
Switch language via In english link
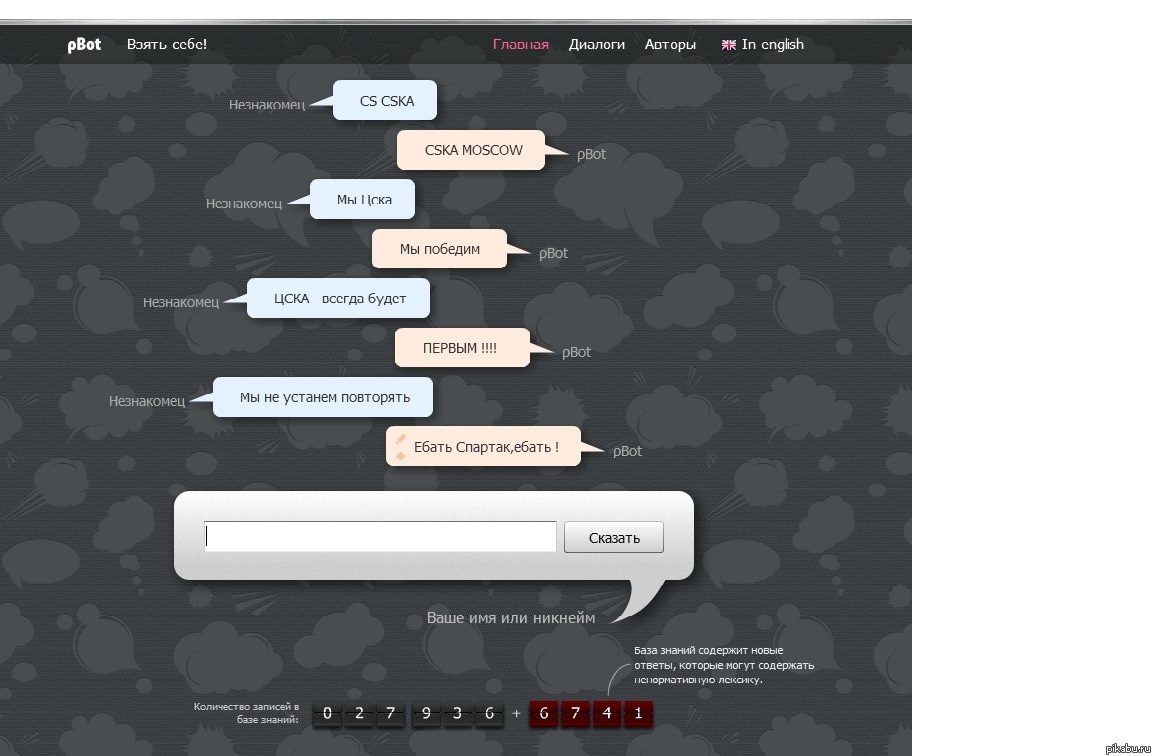[x=773, y=44]
